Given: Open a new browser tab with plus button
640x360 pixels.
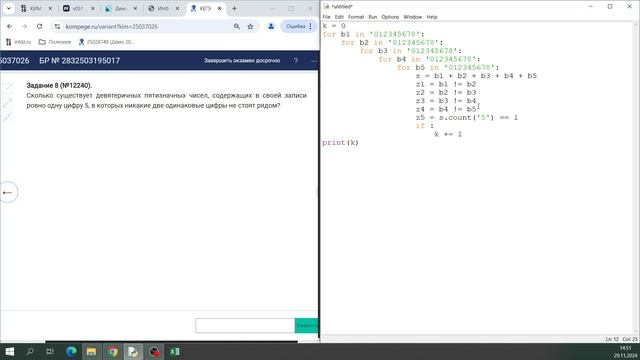Looking at the screenshot, I should (x=234, y=8).
